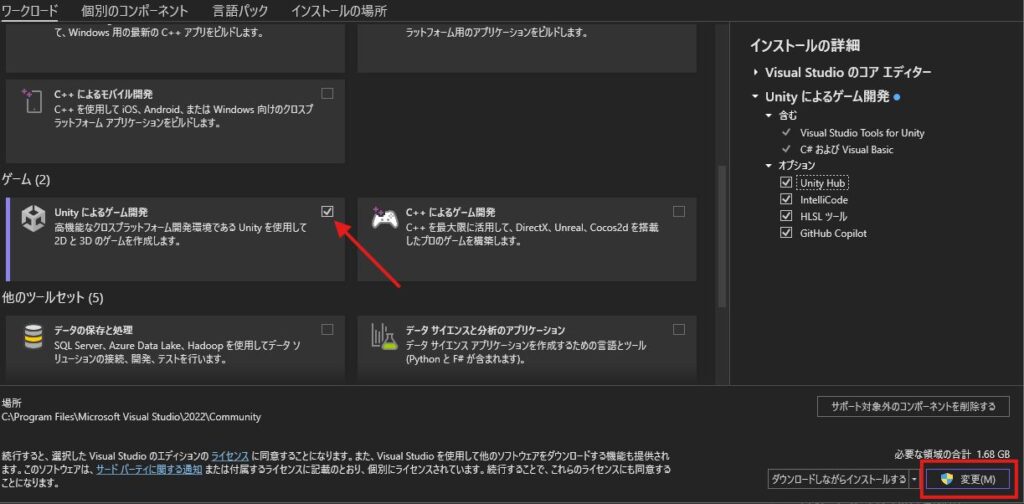Toggle the GitHub Copilot option checkbox
Image resolution: width=1024 pixels, height=504 pixels.
coord(786,233)
